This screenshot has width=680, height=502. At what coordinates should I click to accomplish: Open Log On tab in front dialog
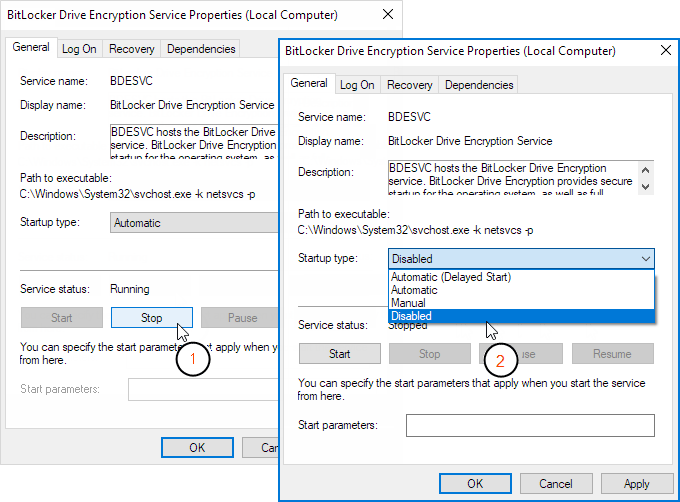357,85
